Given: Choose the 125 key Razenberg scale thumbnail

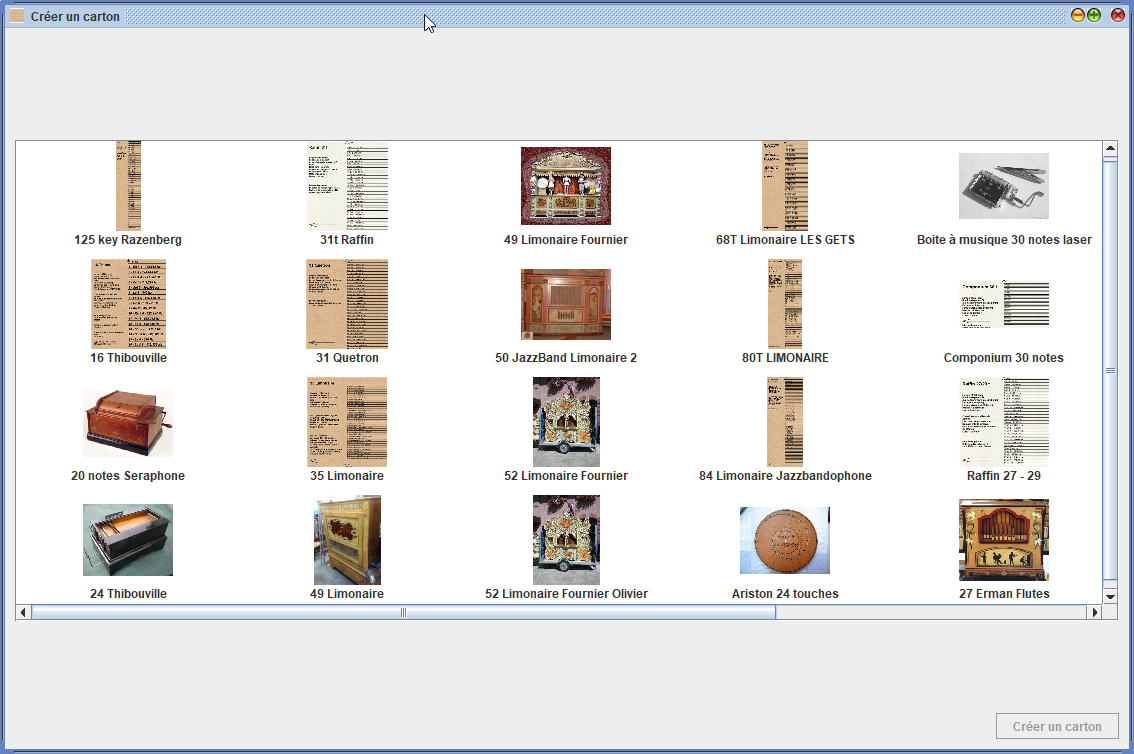Looking at the screenshot, I should [x=128, y=186].
